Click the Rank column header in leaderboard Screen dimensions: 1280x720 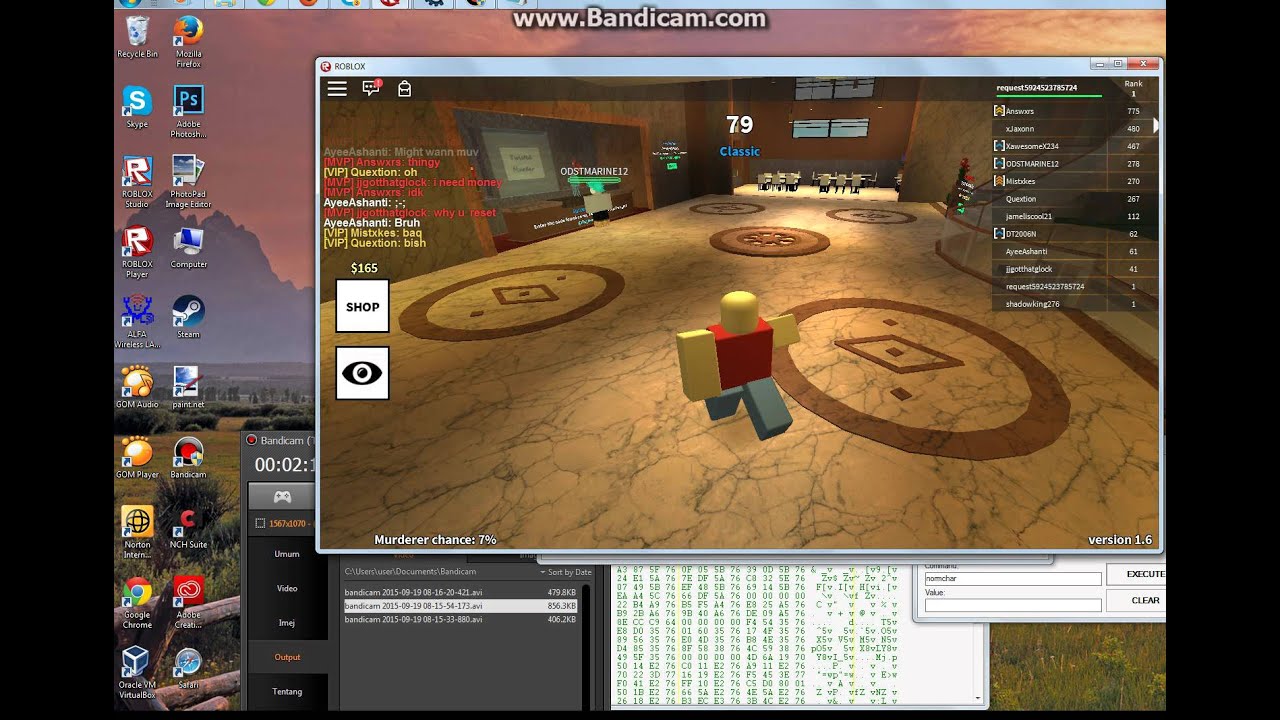pos(1133,84)
